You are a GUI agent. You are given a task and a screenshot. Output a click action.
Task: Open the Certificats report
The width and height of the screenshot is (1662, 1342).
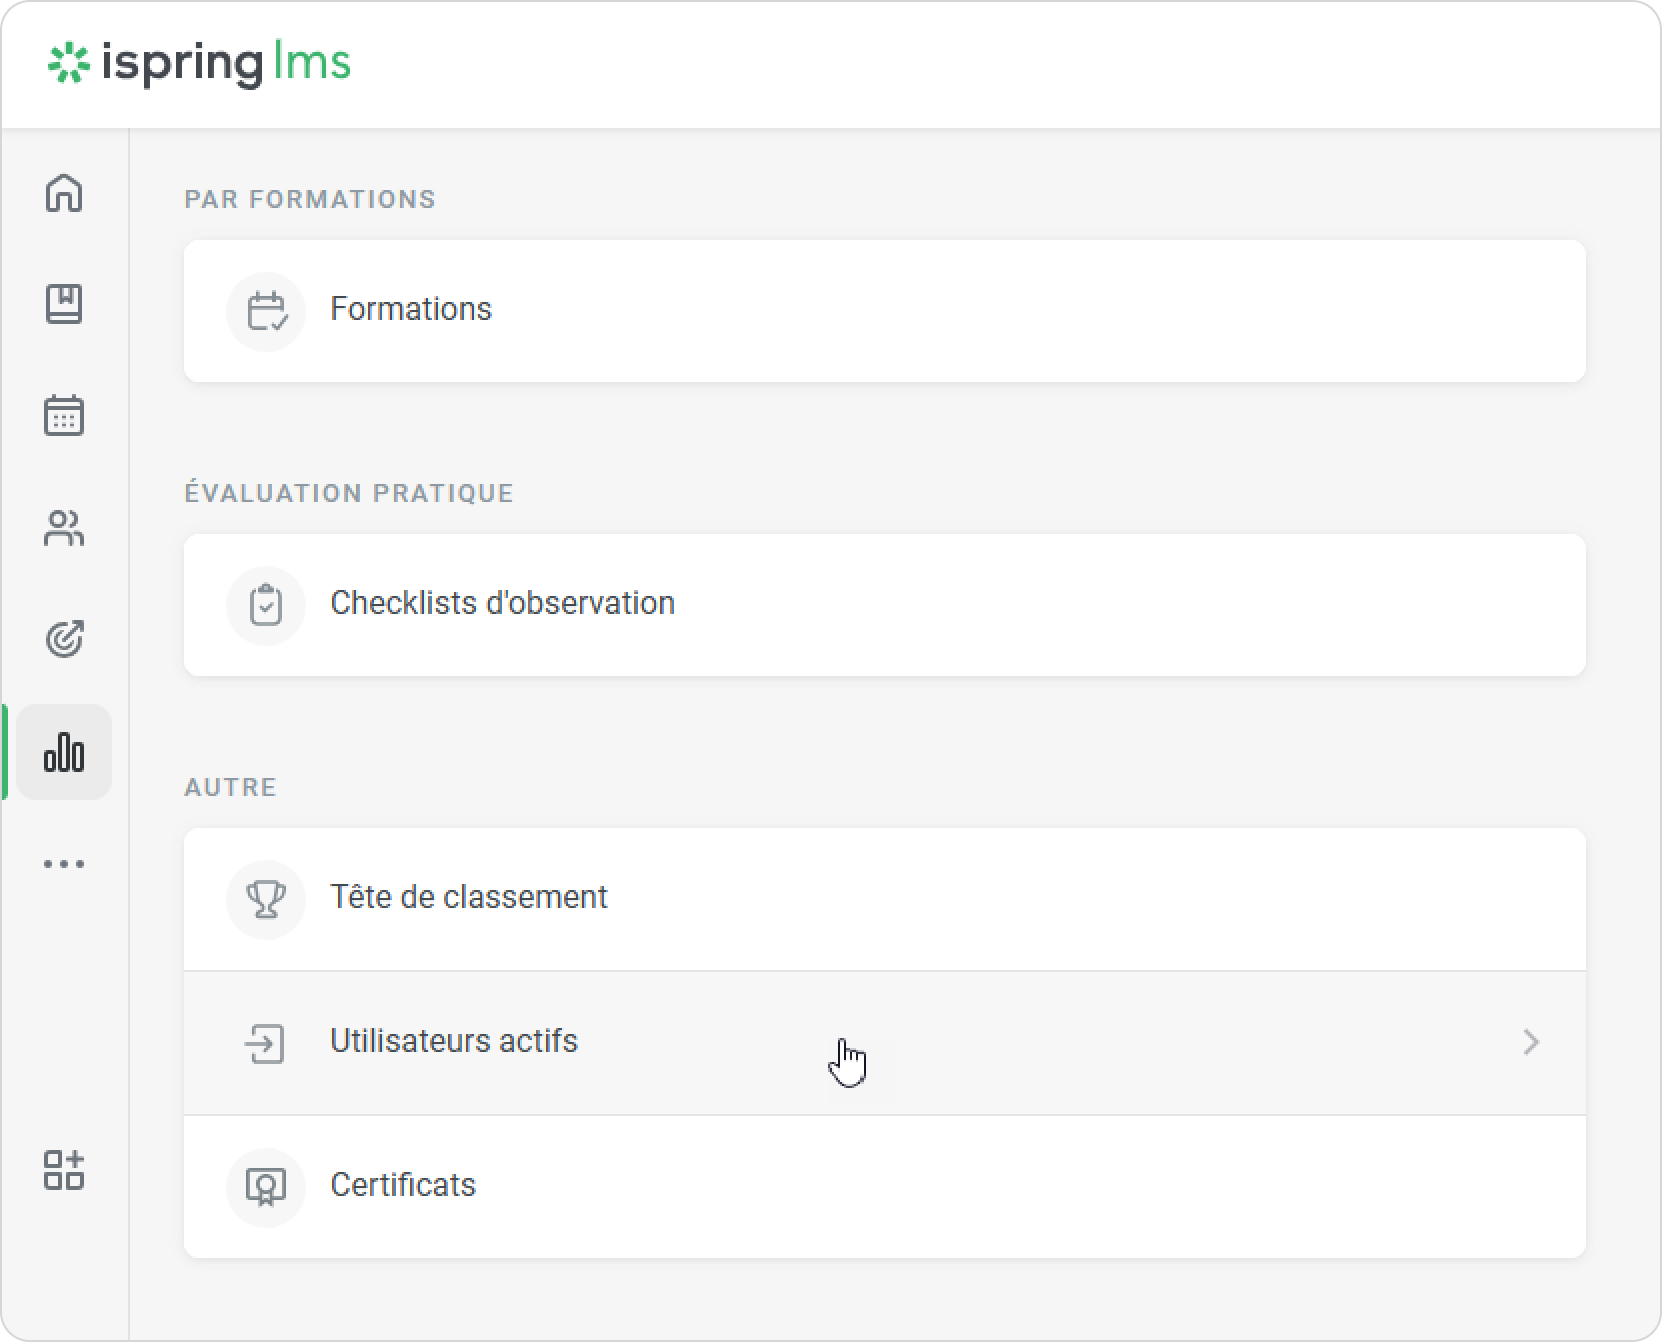[403, 1185]
